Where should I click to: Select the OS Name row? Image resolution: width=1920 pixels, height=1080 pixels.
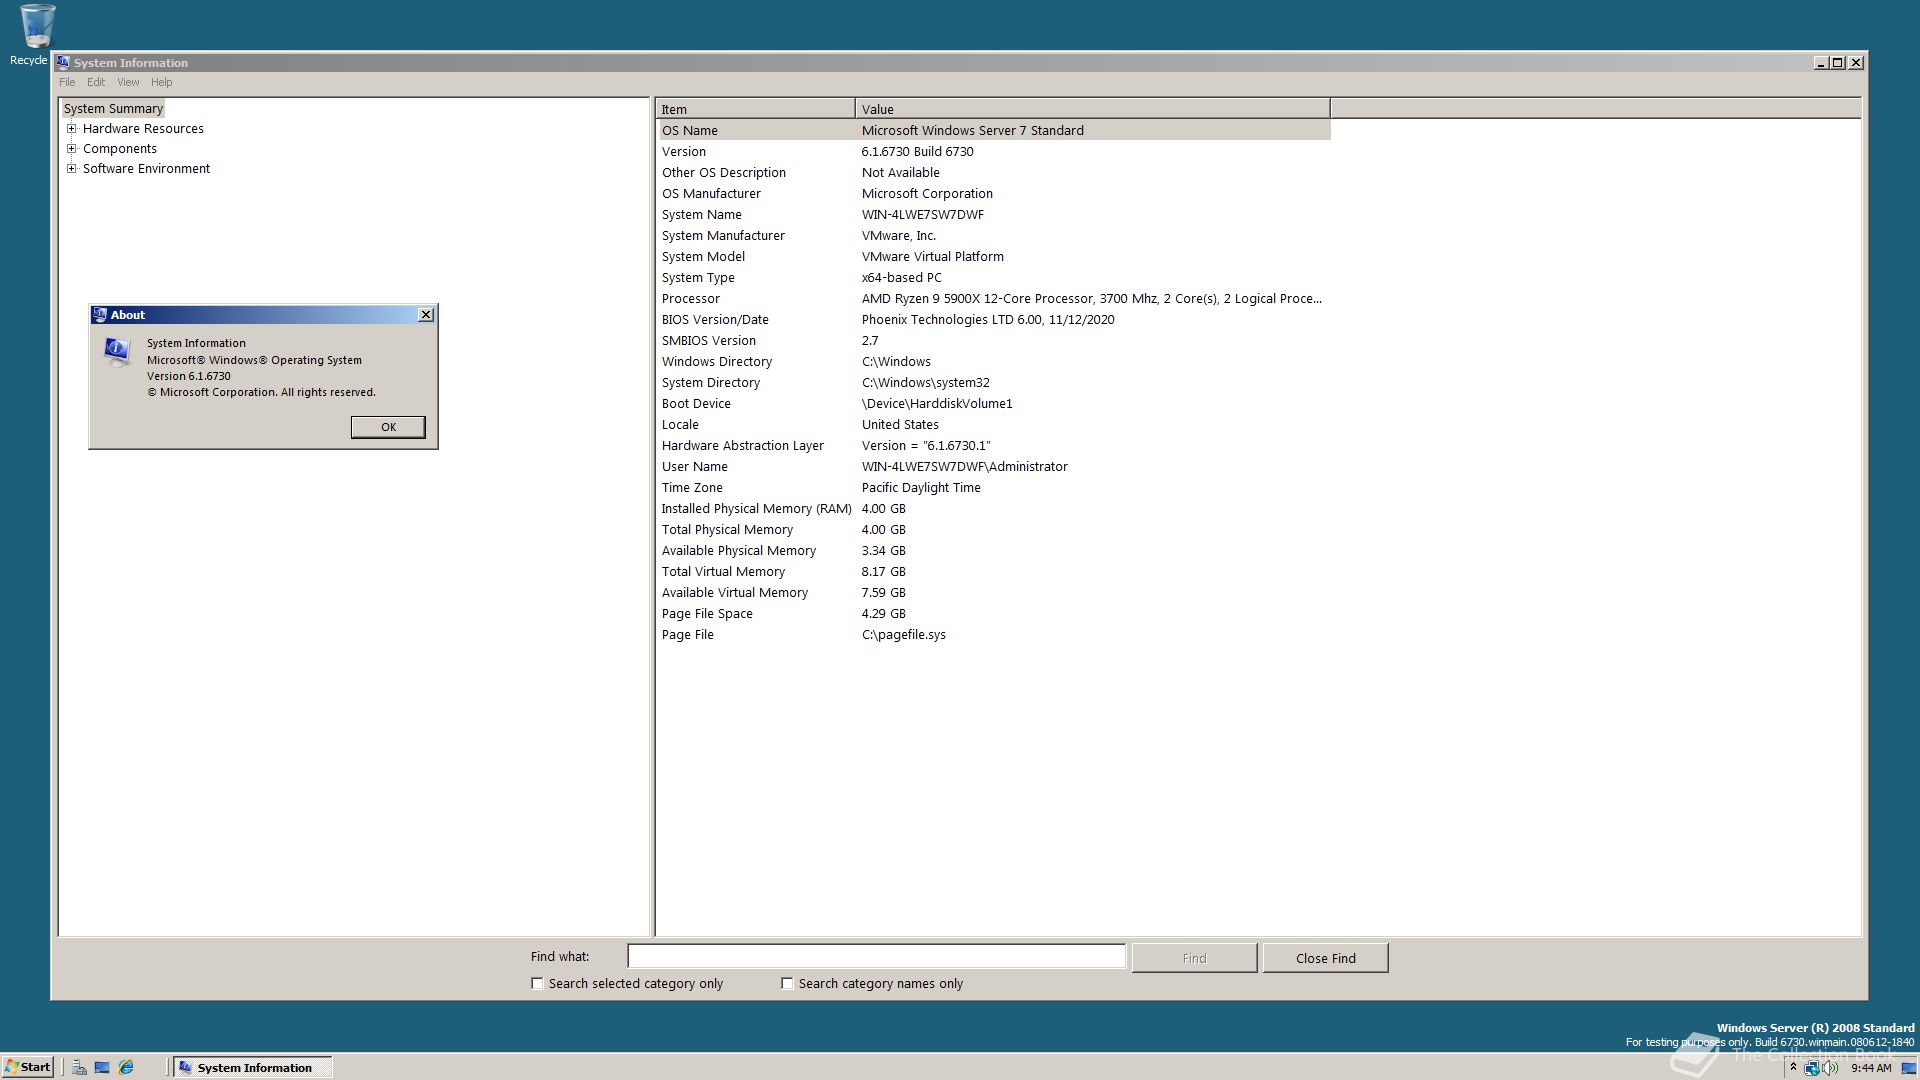994,130
